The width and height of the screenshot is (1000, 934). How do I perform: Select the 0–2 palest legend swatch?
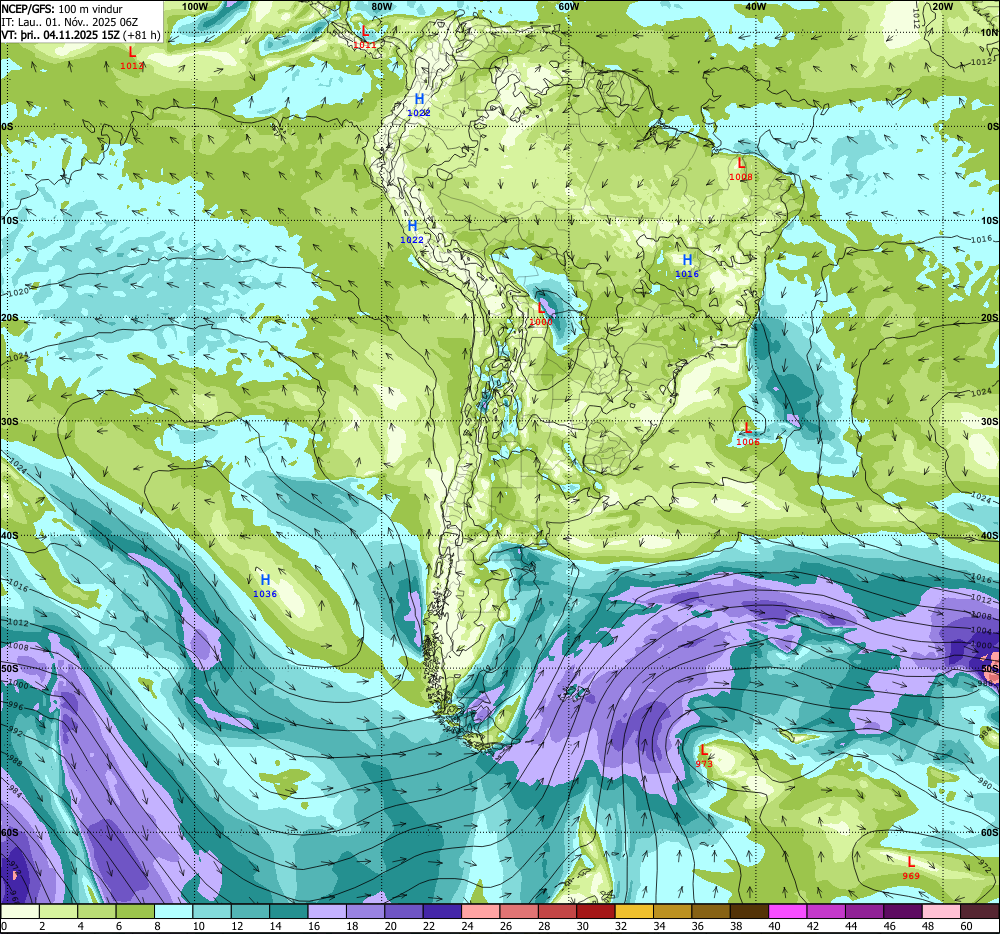pos(20,912)
